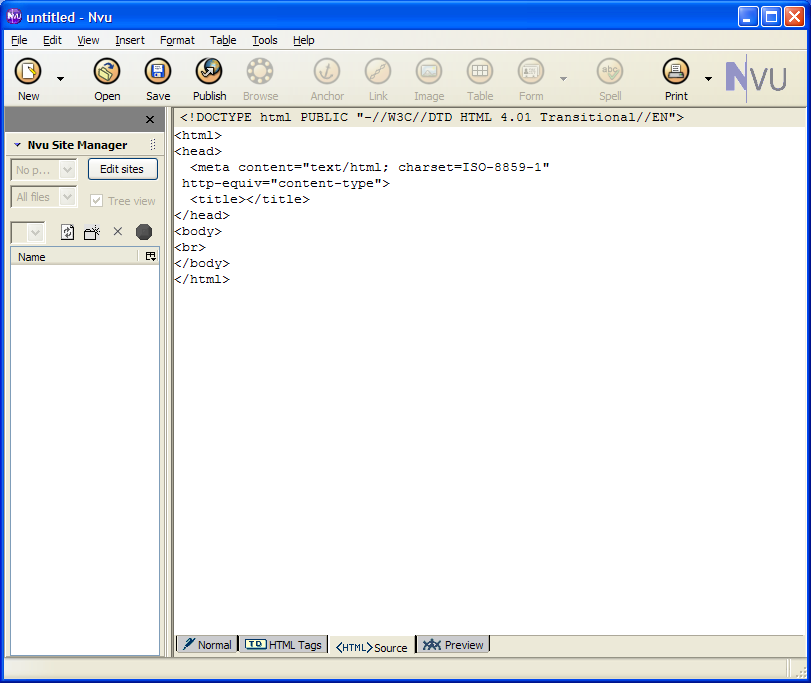The height and width of the screenshot is (683, 811).
Task: Click the Form toolbar icon
Action: click(531, 71)
